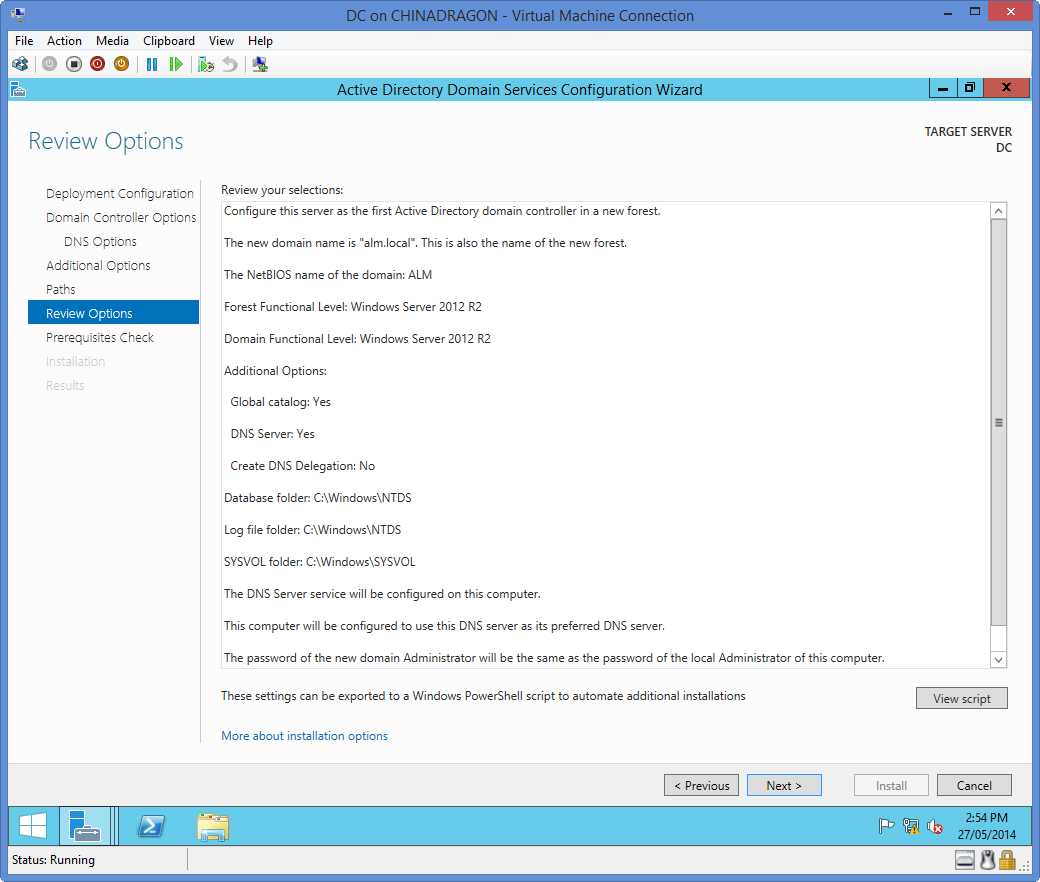1040x882 pixels.
Task: Pause the virtual machine
Action: (152, 64)
